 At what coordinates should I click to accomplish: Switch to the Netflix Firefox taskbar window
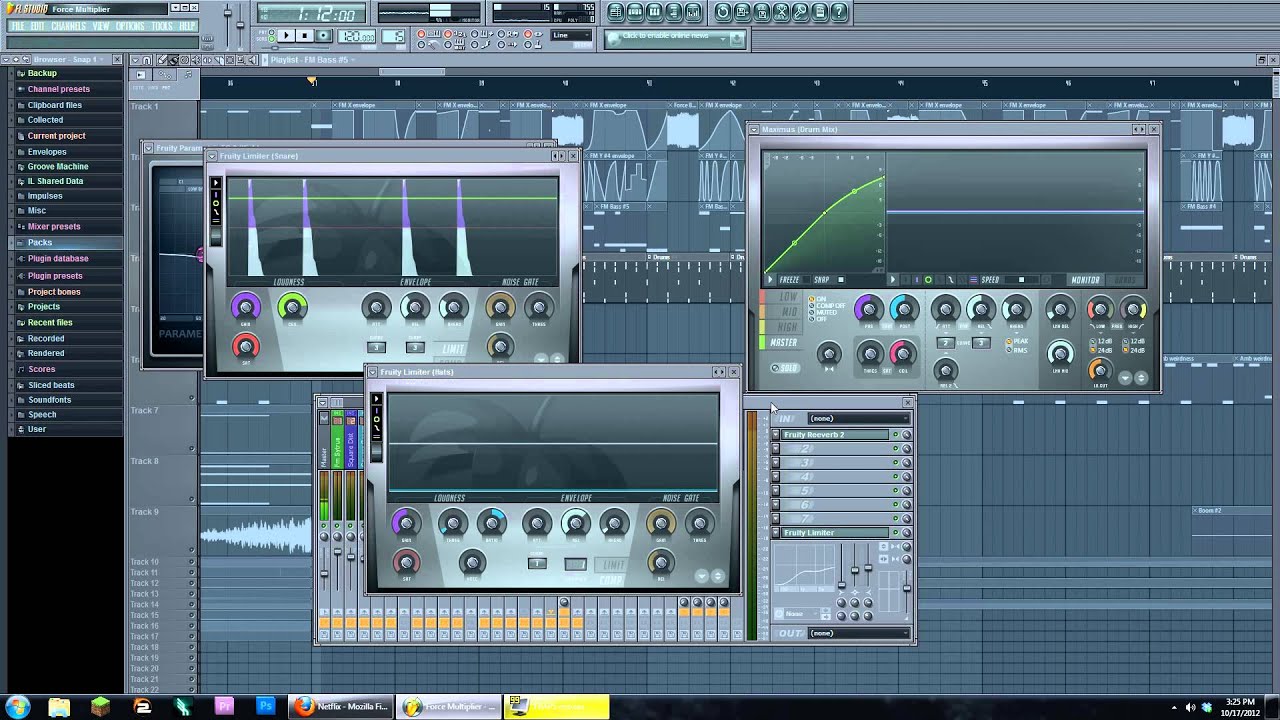click(x=342, y=707)
